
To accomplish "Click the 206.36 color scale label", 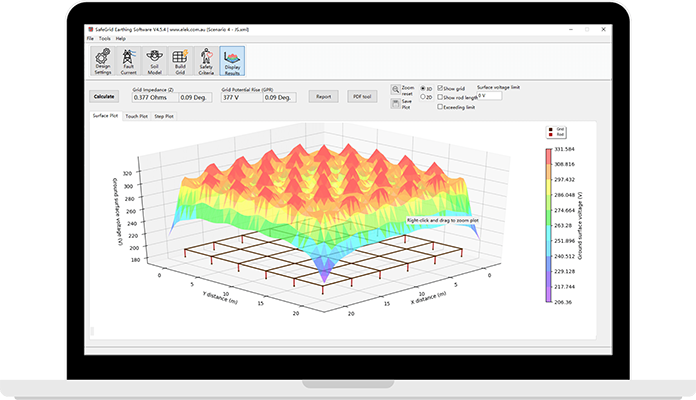I will pyautogui.click(x=563, y=302).
